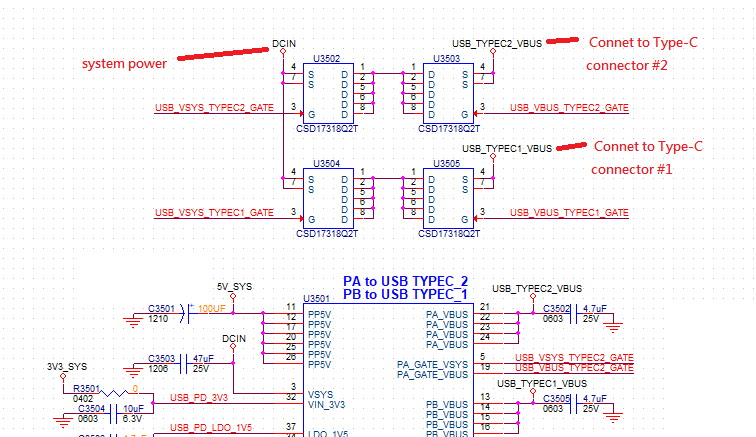Screen dimensions: 756x437
Task: Select the USB_PD_LDO_1V5 net label
Action: (211, 428)
